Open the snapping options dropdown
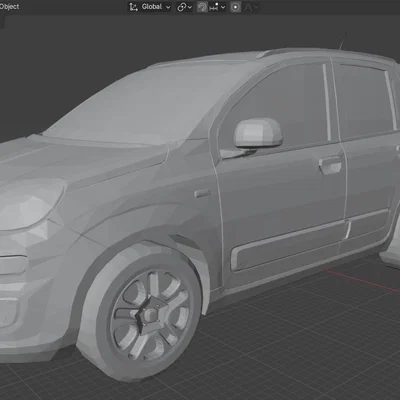This screenshot has height=400, width=400. (217, 7)
